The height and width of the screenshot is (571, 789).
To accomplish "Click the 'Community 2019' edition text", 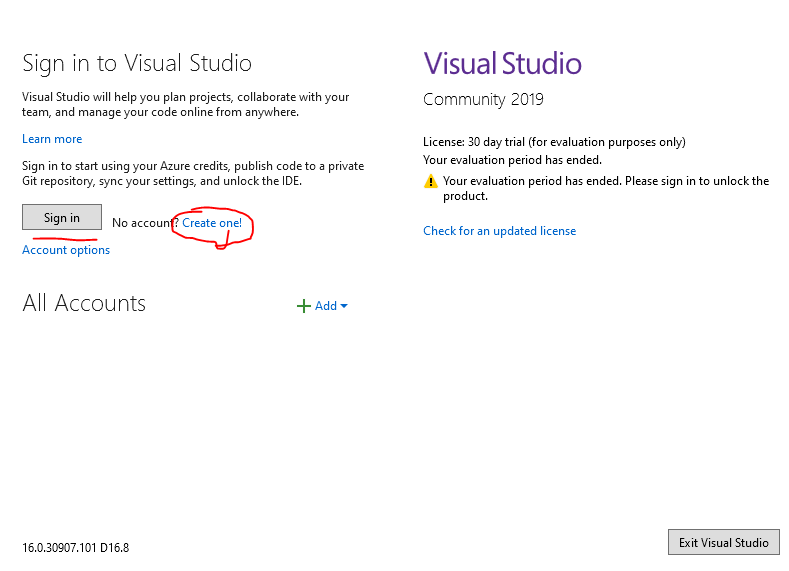I will pyautogui.click(x=483, y=99).
